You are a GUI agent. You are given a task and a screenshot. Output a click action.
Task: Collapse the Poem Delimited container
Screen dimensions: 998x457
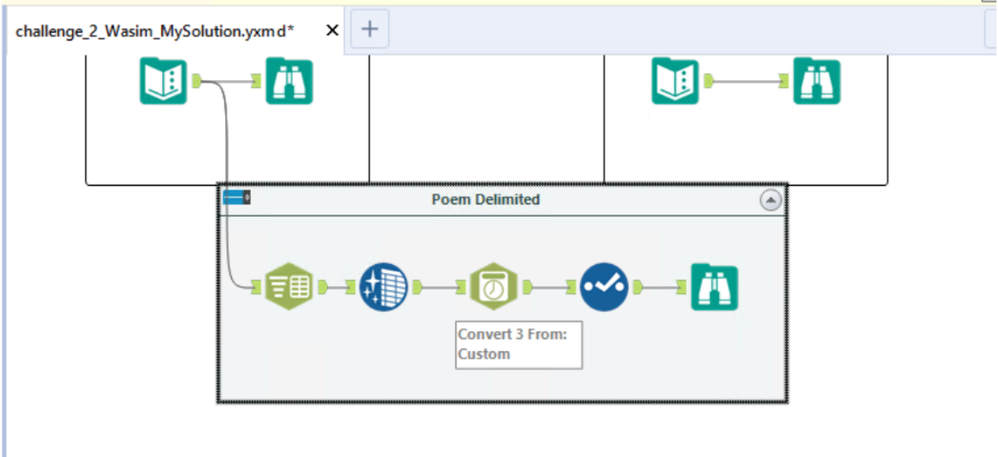(771, 200)
